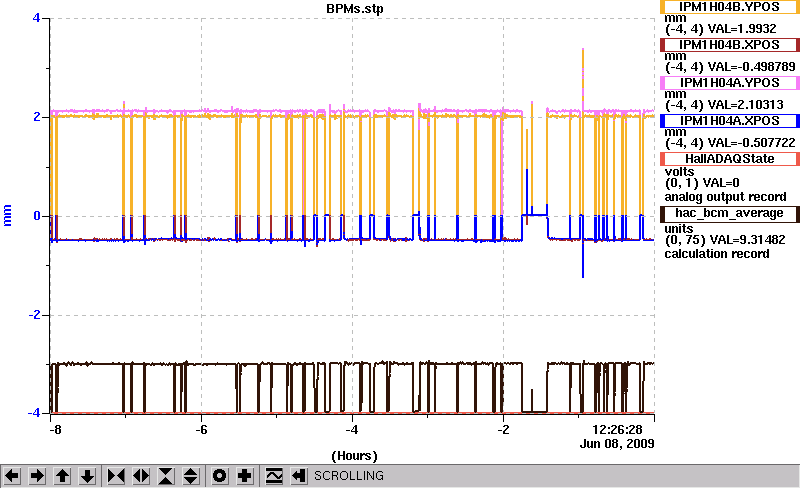Image resolution: width=800 pixels, height=488 pixels.
Task: Select the HallADAQState legend entry
Action: pyautogui.click(x=730, y=159)
